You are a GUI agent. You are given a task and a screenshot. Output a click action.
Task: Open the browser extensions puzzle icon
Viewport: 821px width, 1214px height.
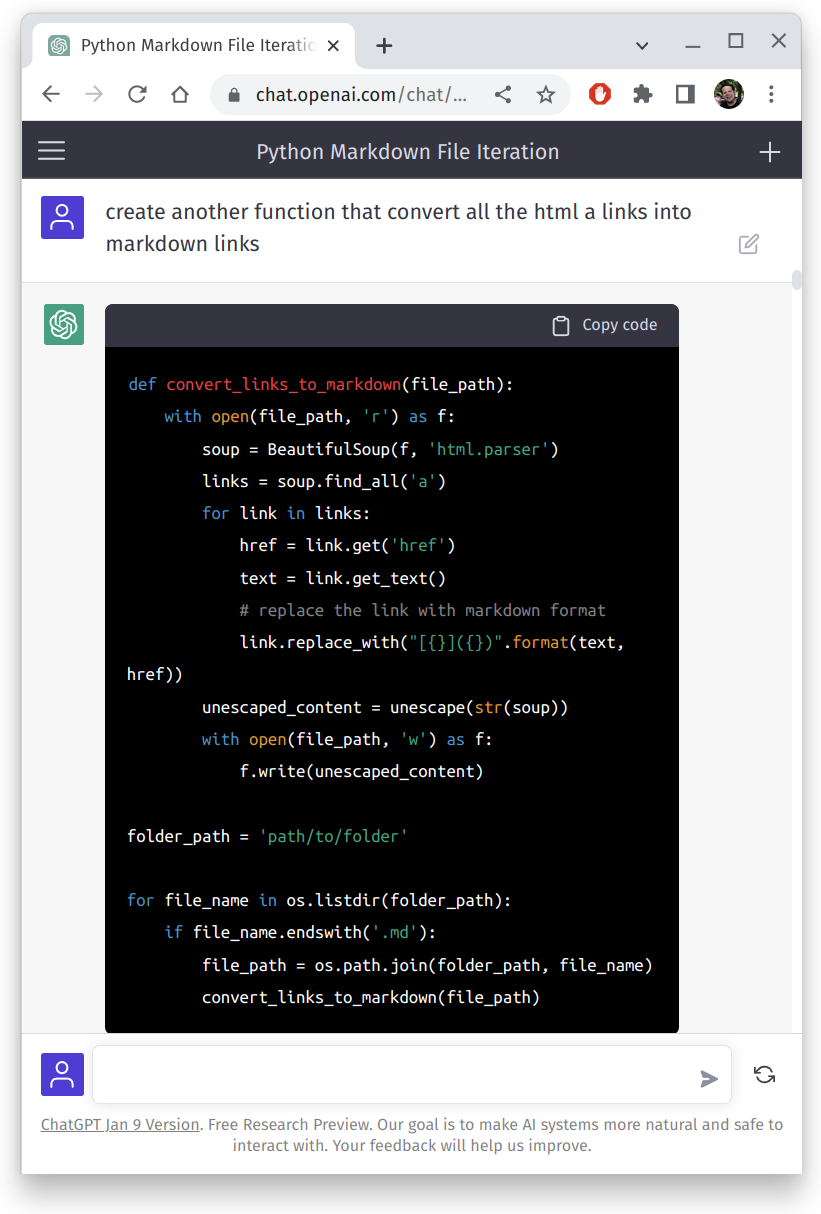(642, 94)
